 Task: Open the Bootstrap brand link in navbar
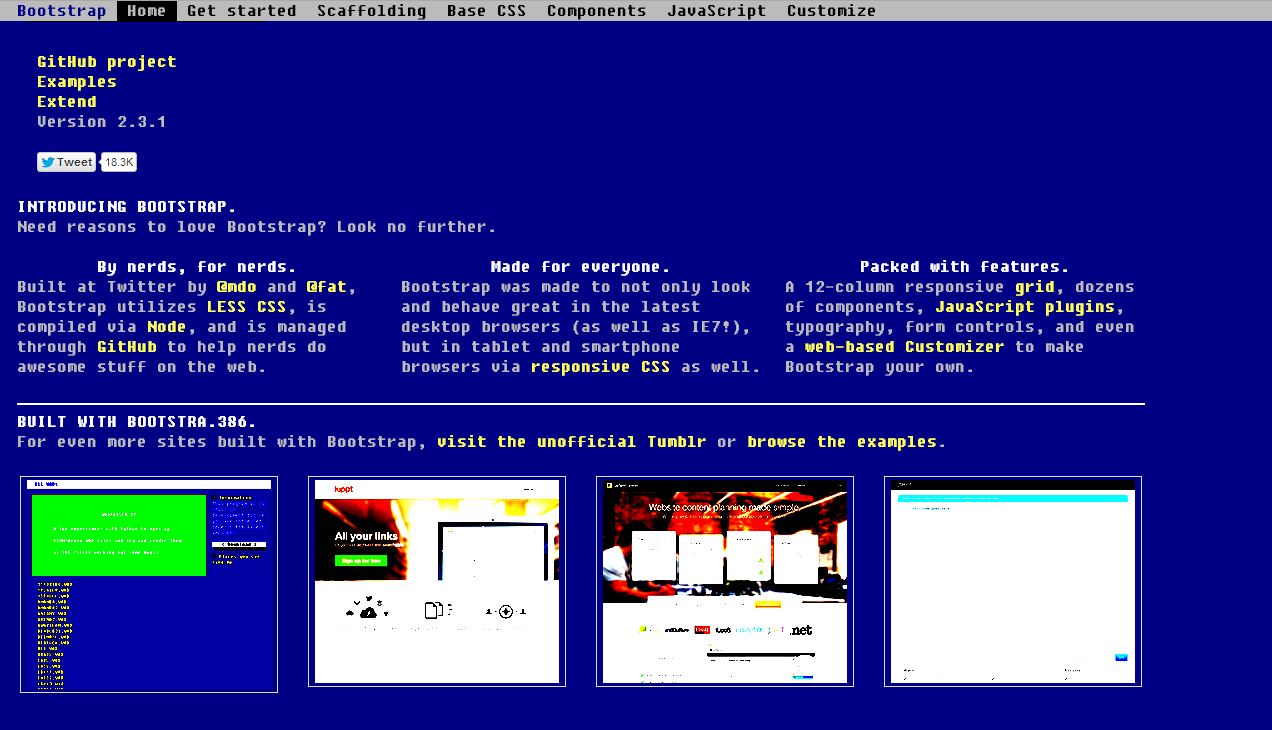[61, 11]
